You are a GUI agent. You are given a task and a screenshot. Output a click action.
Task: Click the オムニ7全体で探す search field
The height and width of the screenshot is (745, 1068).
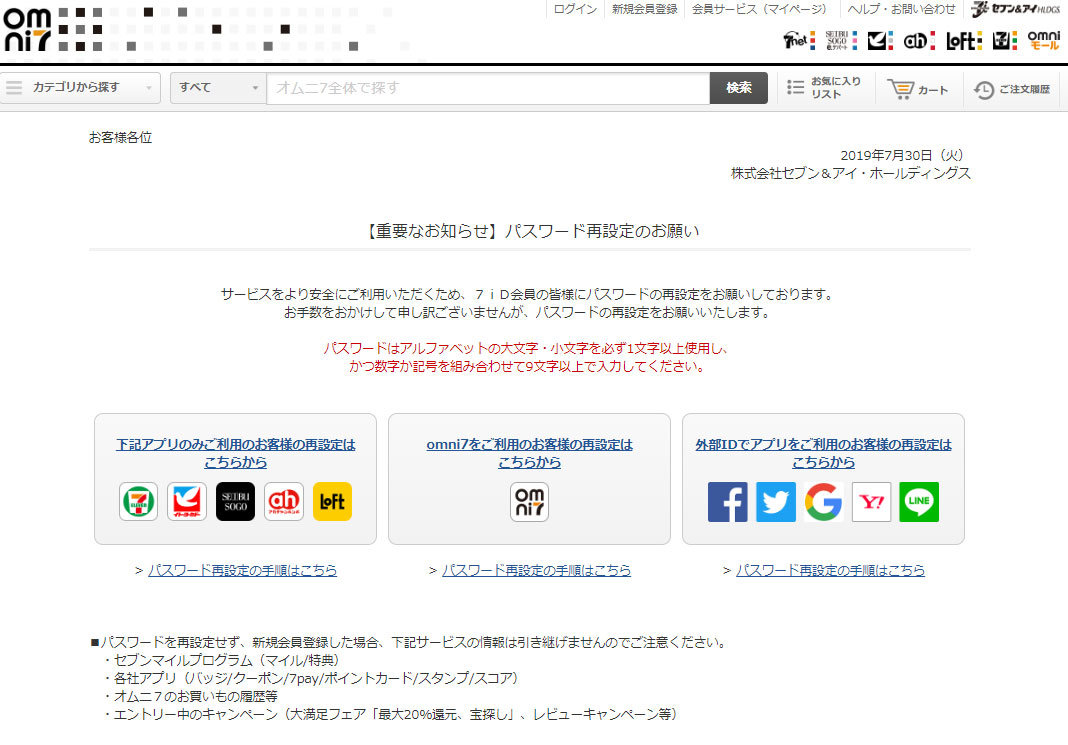coord(488,88)
